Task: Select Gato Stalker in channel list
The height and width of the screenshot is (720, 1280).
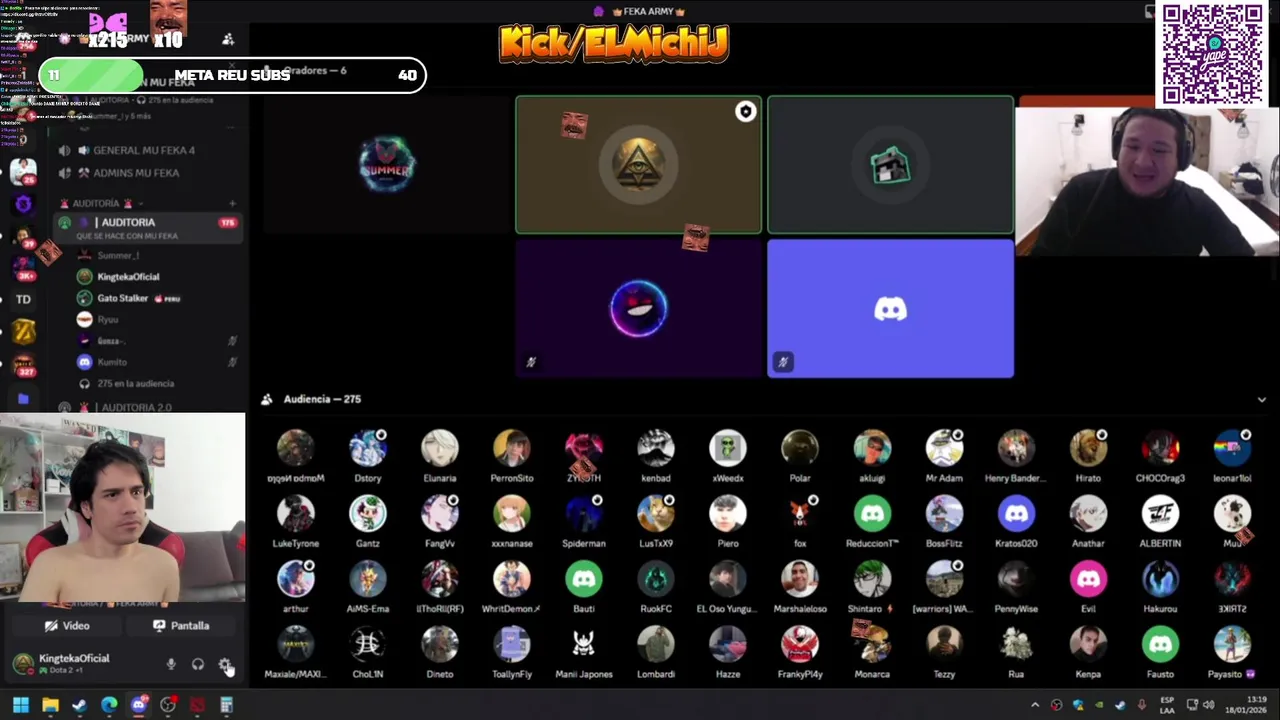Action: [x=122, y=298]
